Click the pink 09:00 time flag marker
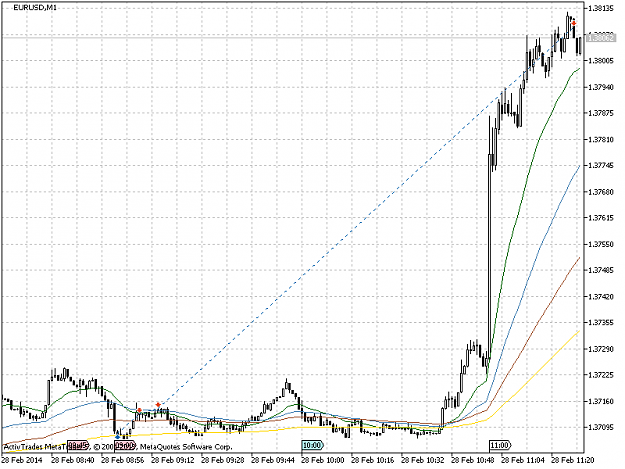625x469 pixels. (124, 445)
